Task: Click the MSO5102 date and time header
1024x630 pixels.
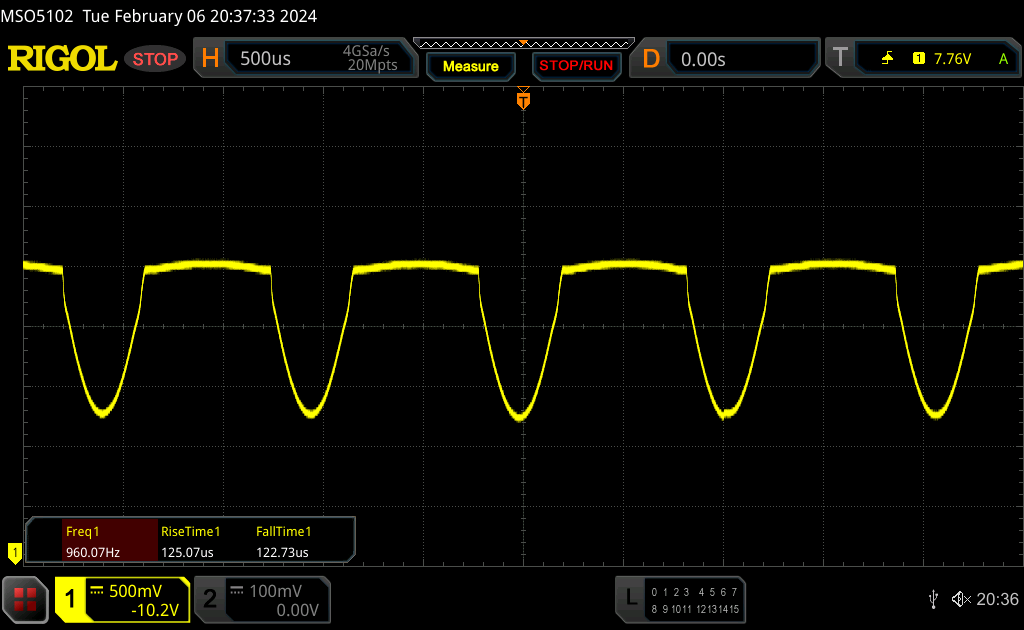Action: tap(159, 16)
